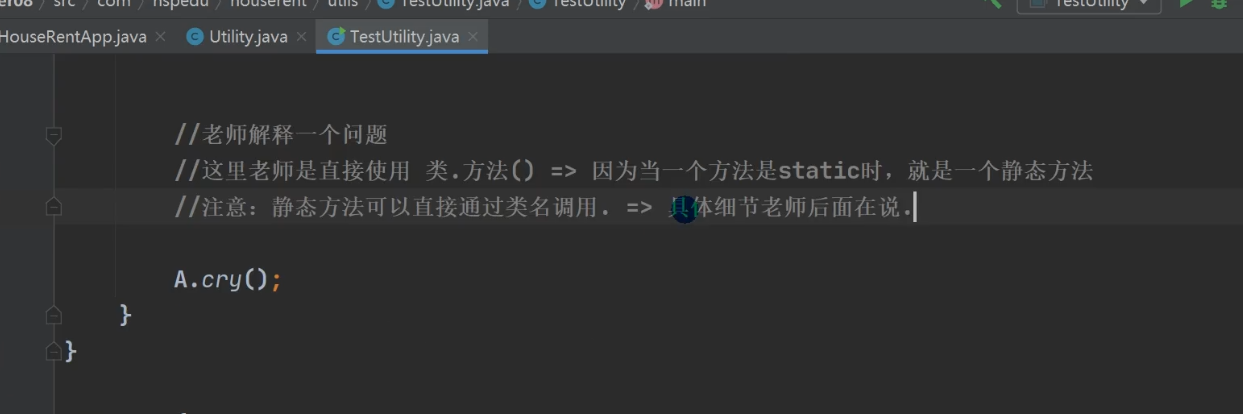Start debugging with the green bug icon
The height and width of the screenshot is (414, 1243).
coord(1219,3)
